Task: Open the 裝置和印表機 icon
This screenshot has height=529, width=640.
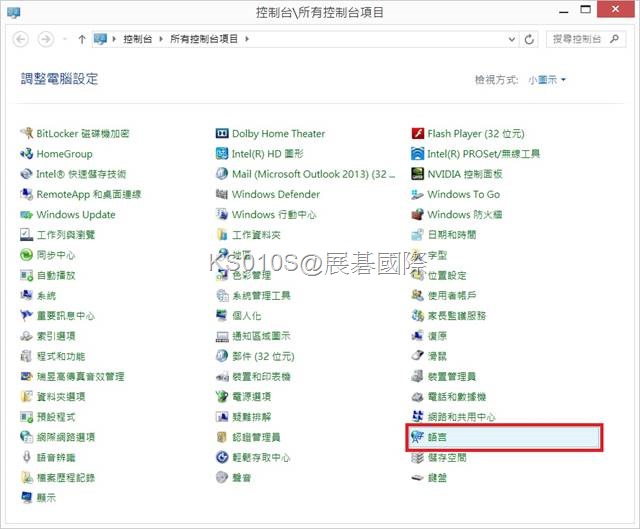Action: coord(222,376)
